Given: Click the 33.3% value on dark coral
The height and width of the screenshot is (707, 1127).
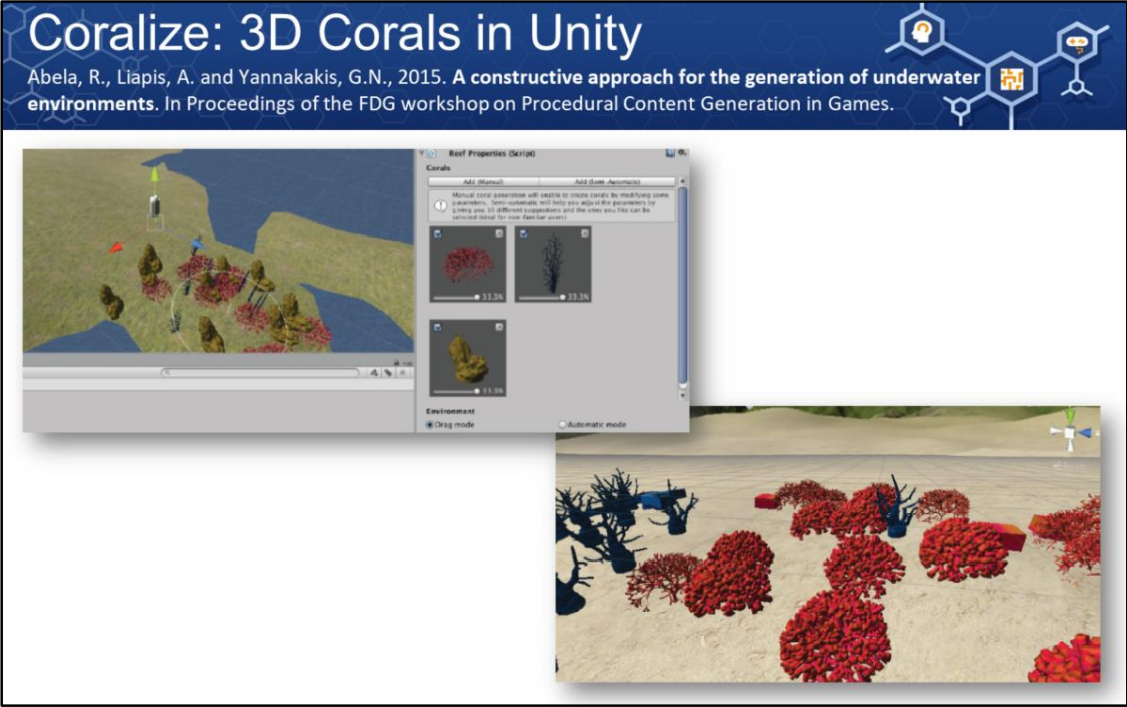Looking at the screenshot, I should 579,297.
